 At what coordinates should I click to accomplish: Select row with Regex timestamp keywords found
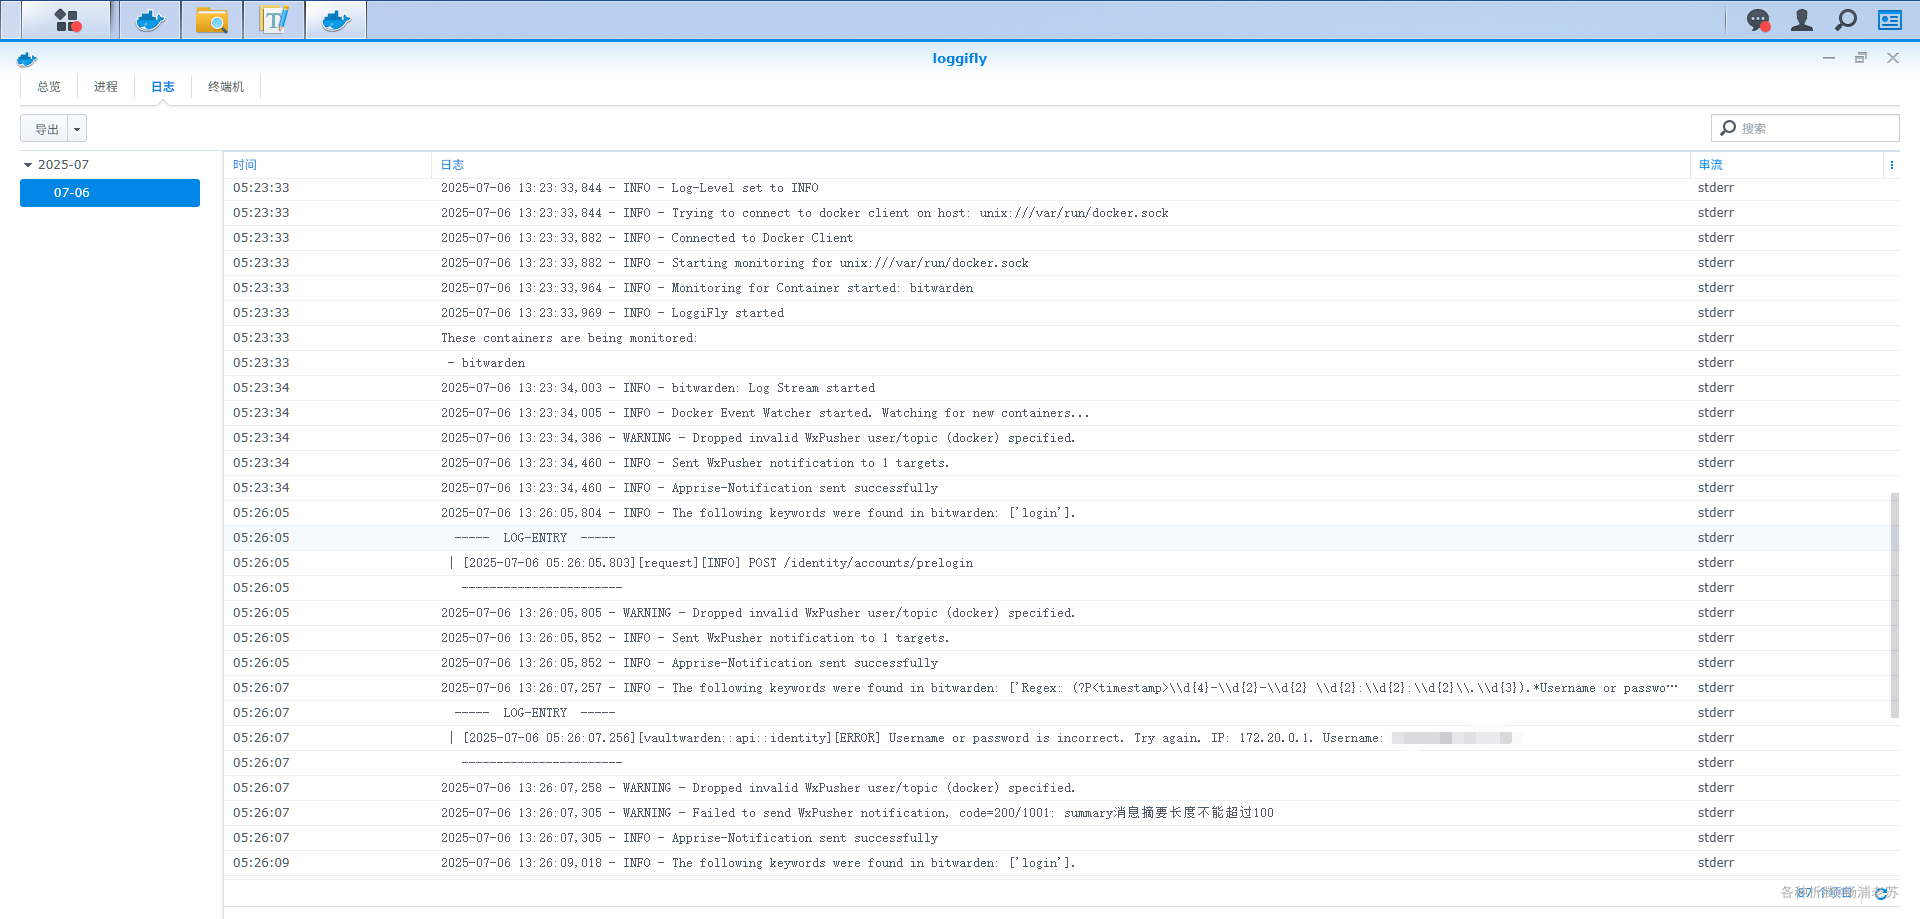pyautogui.click(x=1061, y=688)
